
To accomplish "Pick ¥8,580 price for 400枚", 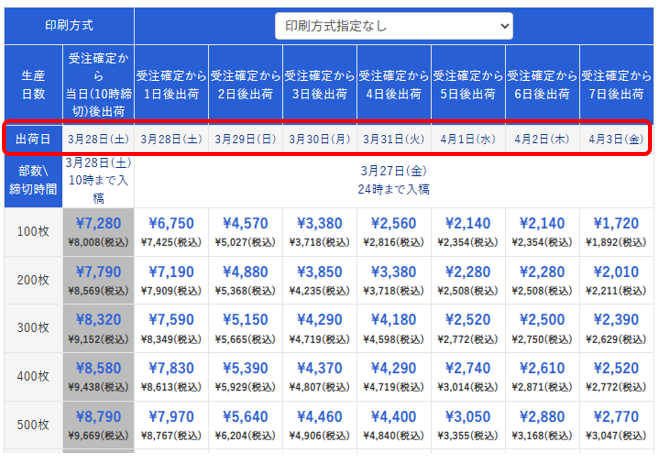I will click(x=98, y=368).
